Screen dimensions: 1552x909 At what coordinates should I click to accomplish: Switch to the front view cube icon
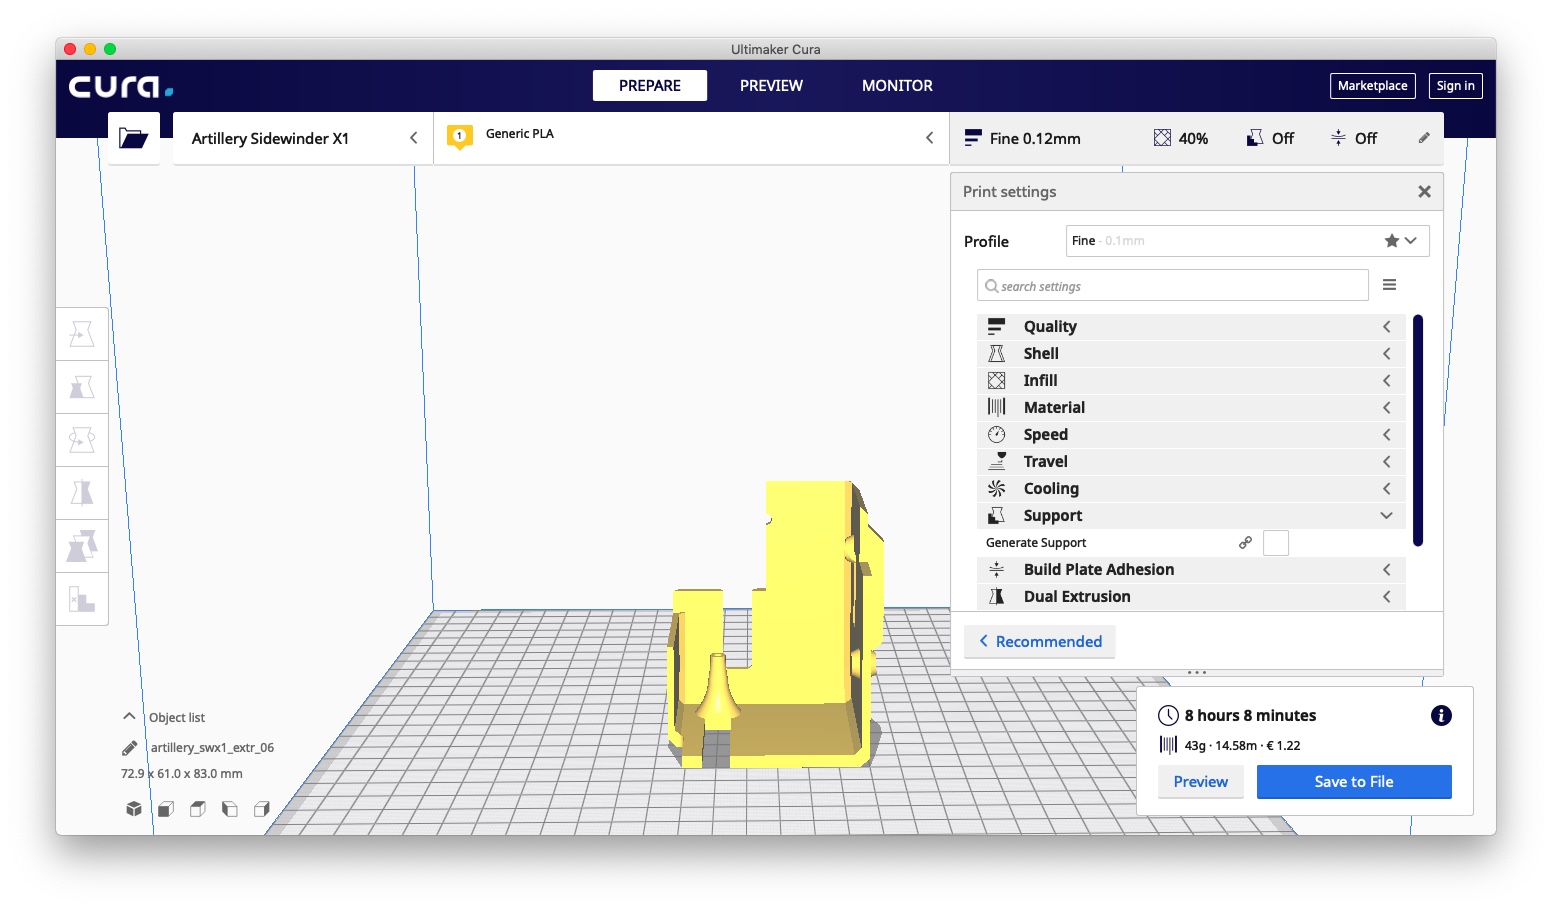tap(166, 808)
